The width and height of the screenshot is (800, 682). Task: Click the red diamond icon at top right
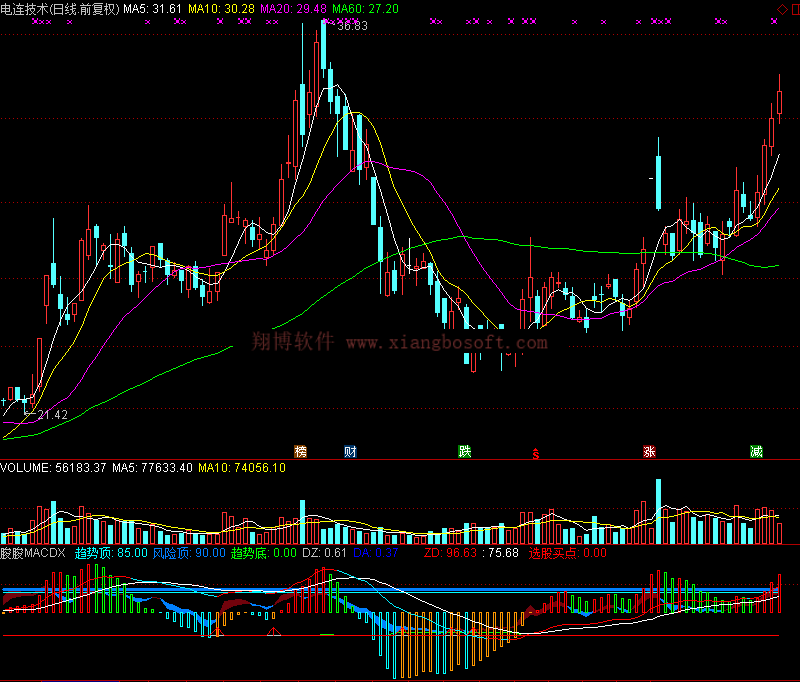pyautogui.click(x=780, y=9)
